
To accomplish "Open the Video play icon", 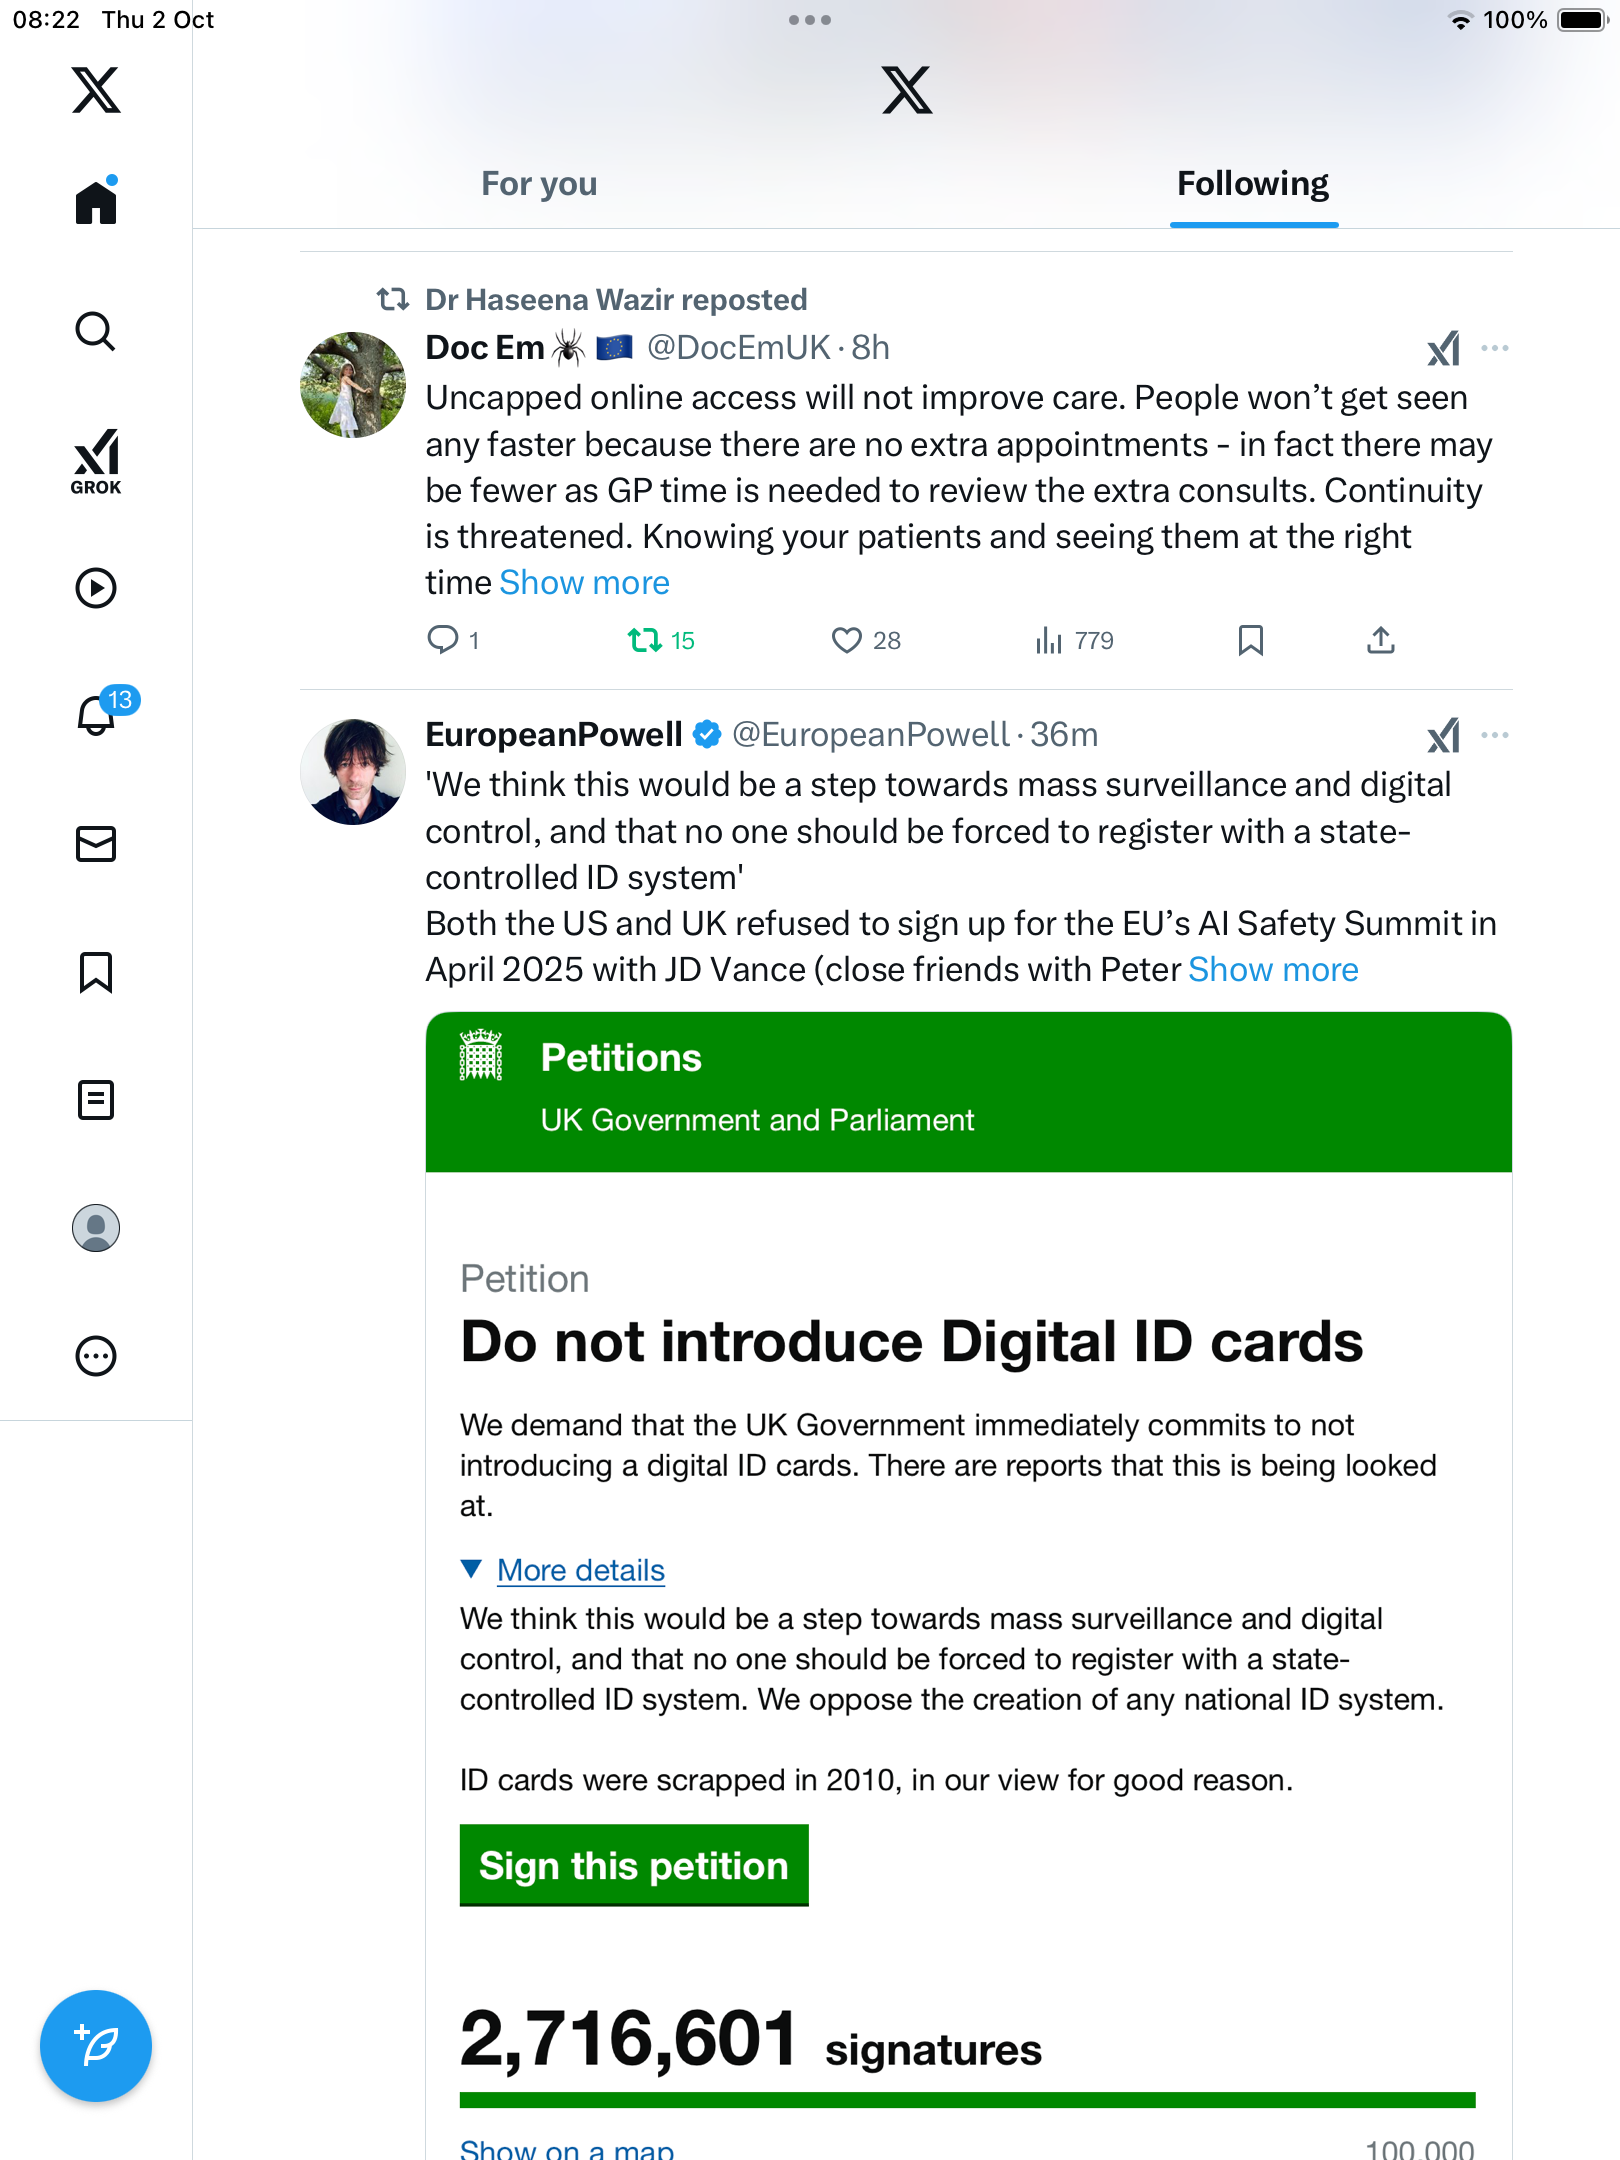I will tap(96, 588).
